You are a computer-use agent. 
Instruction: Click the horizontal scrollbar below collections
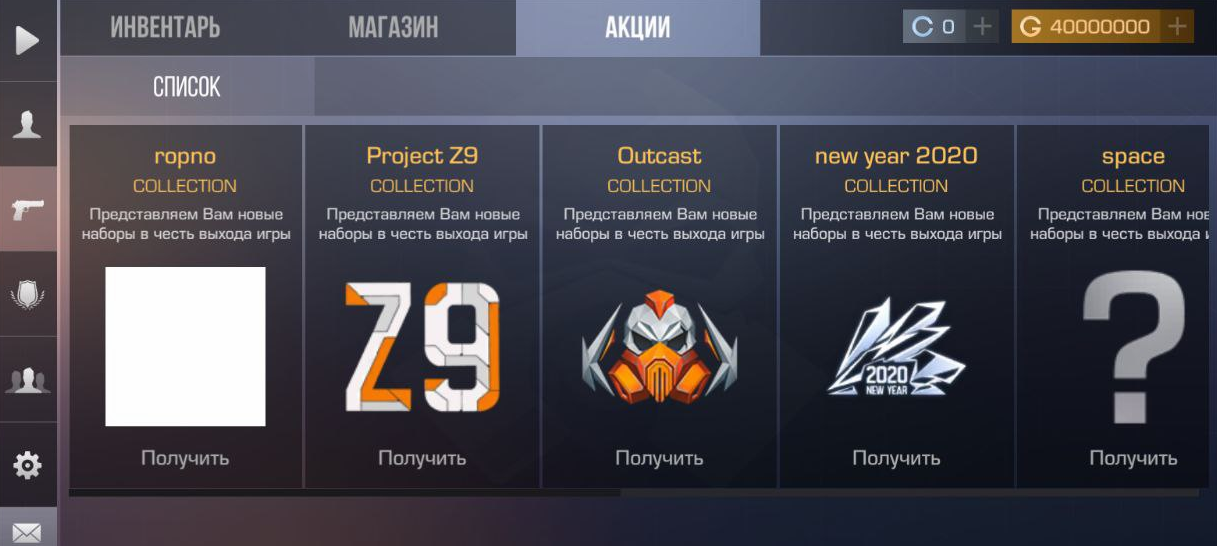click(x=634, y=492)
